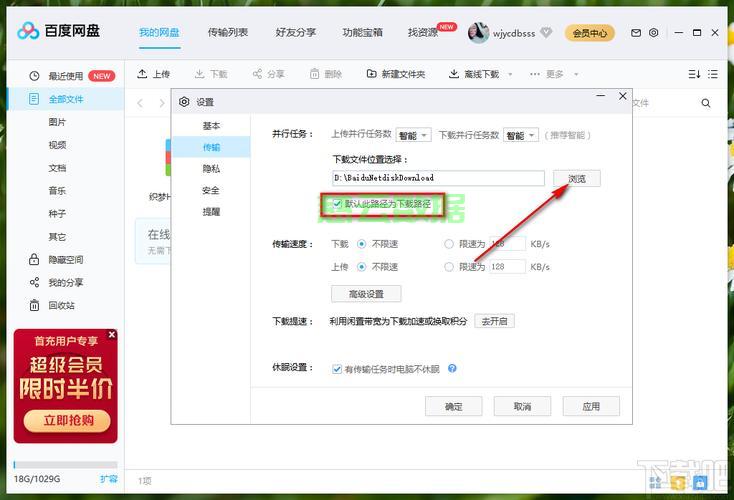
Task: Select 提醒 settings category
Action: click(211, 212)
